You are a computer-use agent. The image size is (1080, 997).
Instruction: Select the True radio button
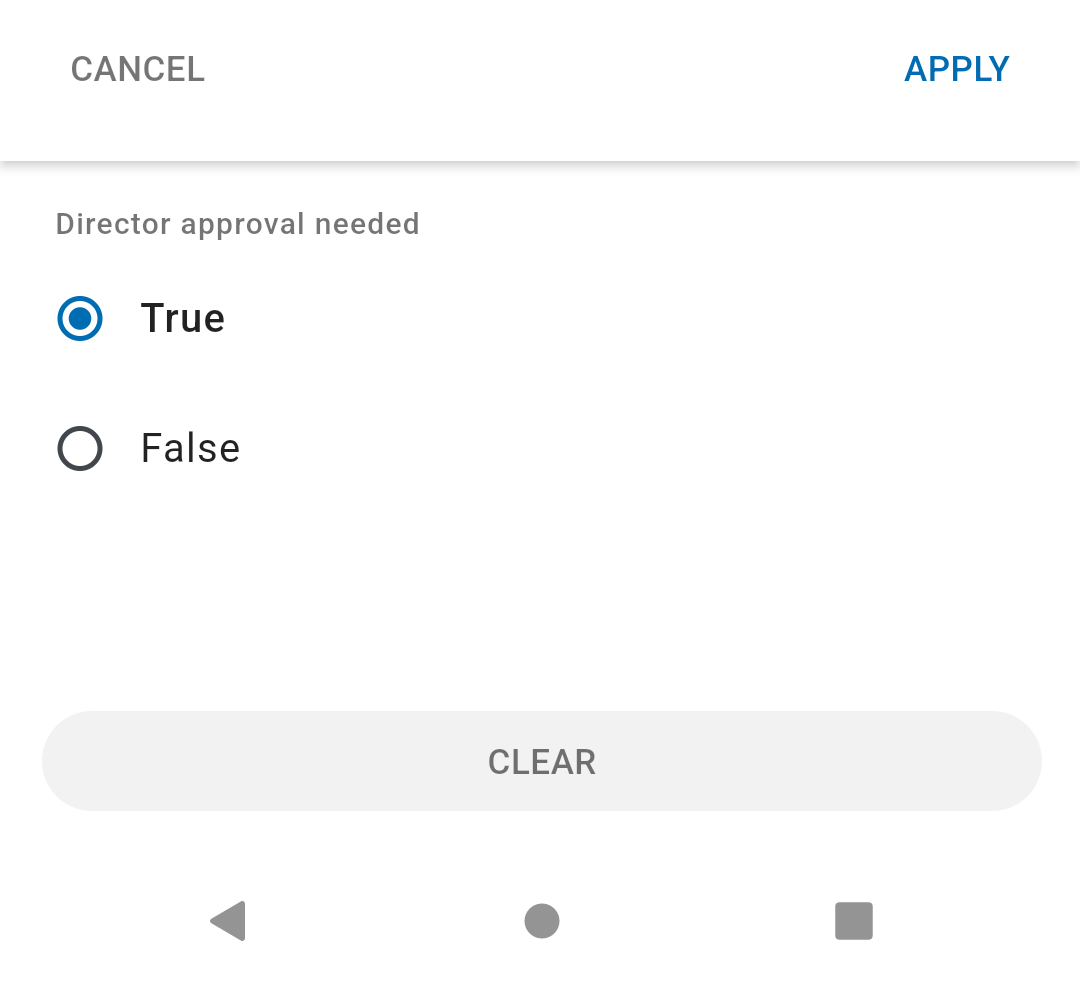coord(80,318)
